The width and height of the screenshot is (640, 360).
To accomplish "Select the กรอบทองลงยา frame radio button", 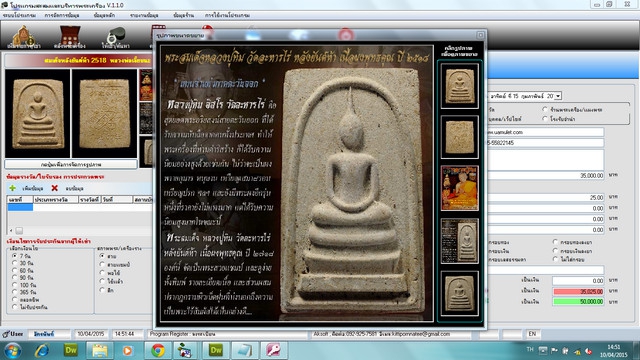I will click(x=555, y=242).
